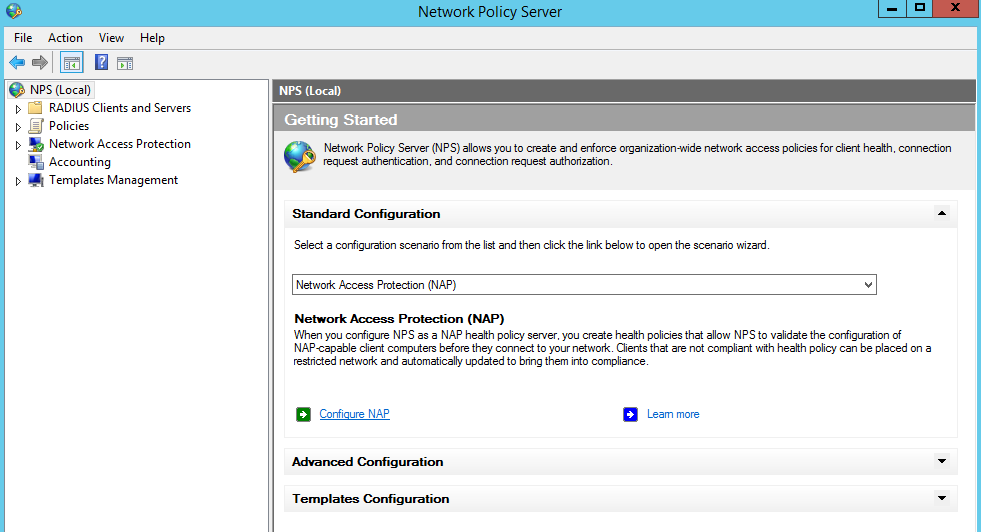The height and width of the screenshot is (532, 981).
Task: Open the Help menu
Action: 152,38
